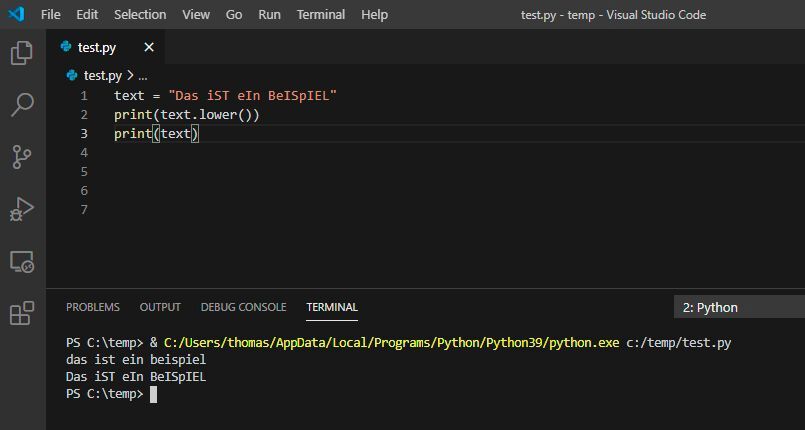Open the '2: Python' terminal selector dropdown
Screen dimensions: 805x430
(x=739, y=307)
